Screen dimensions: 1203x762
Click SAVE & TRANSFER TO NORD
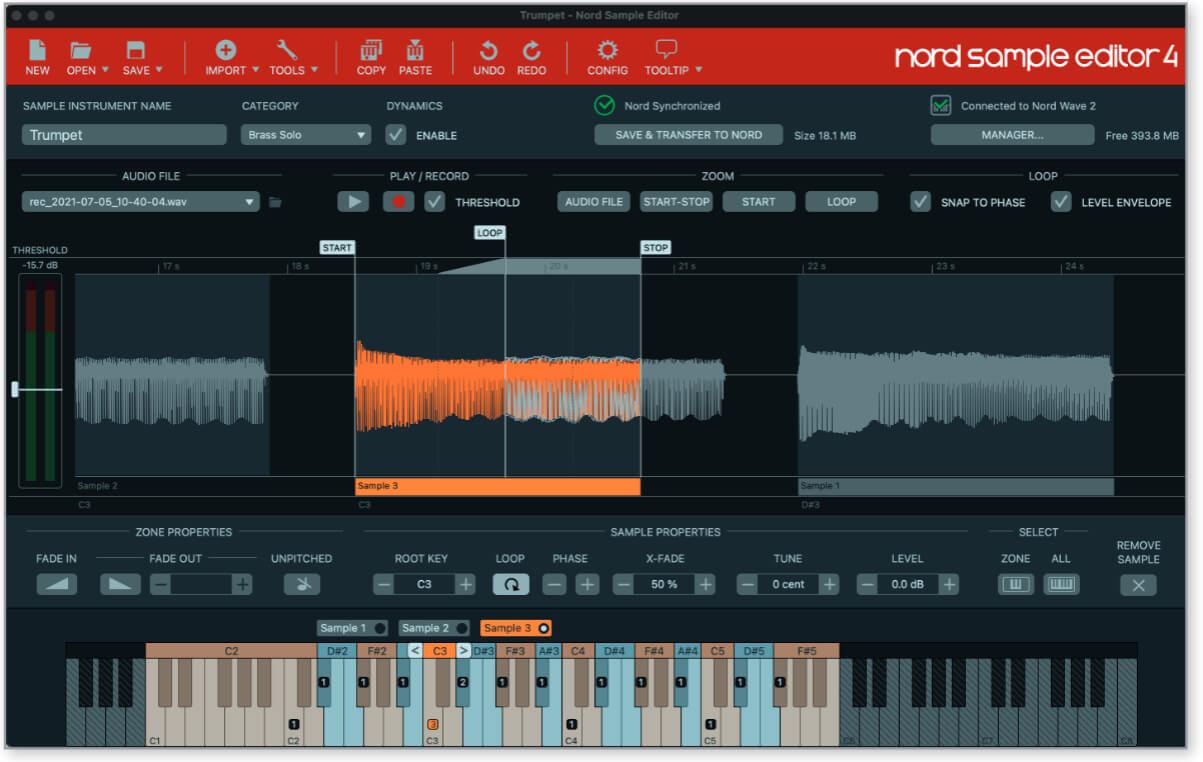pos(688,135)
